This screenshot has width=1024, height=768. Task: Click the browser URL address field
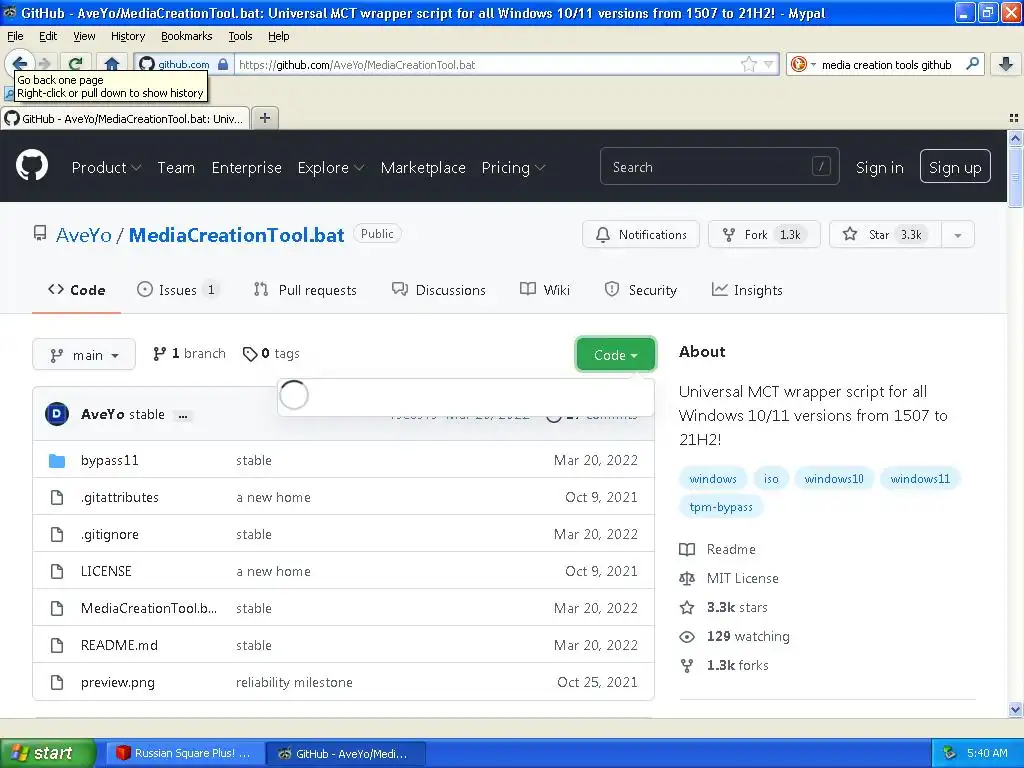point(487,64)
